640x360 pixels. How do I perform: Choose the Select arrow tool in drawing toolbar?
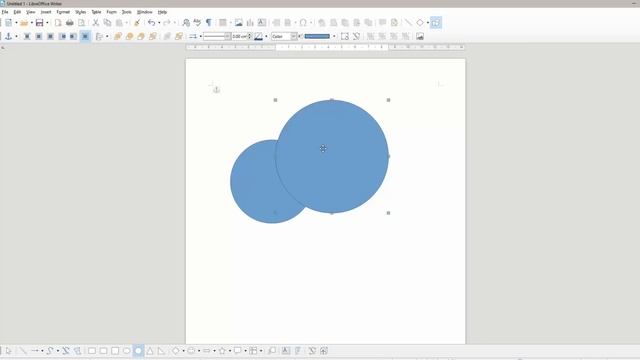coord(9,351)
